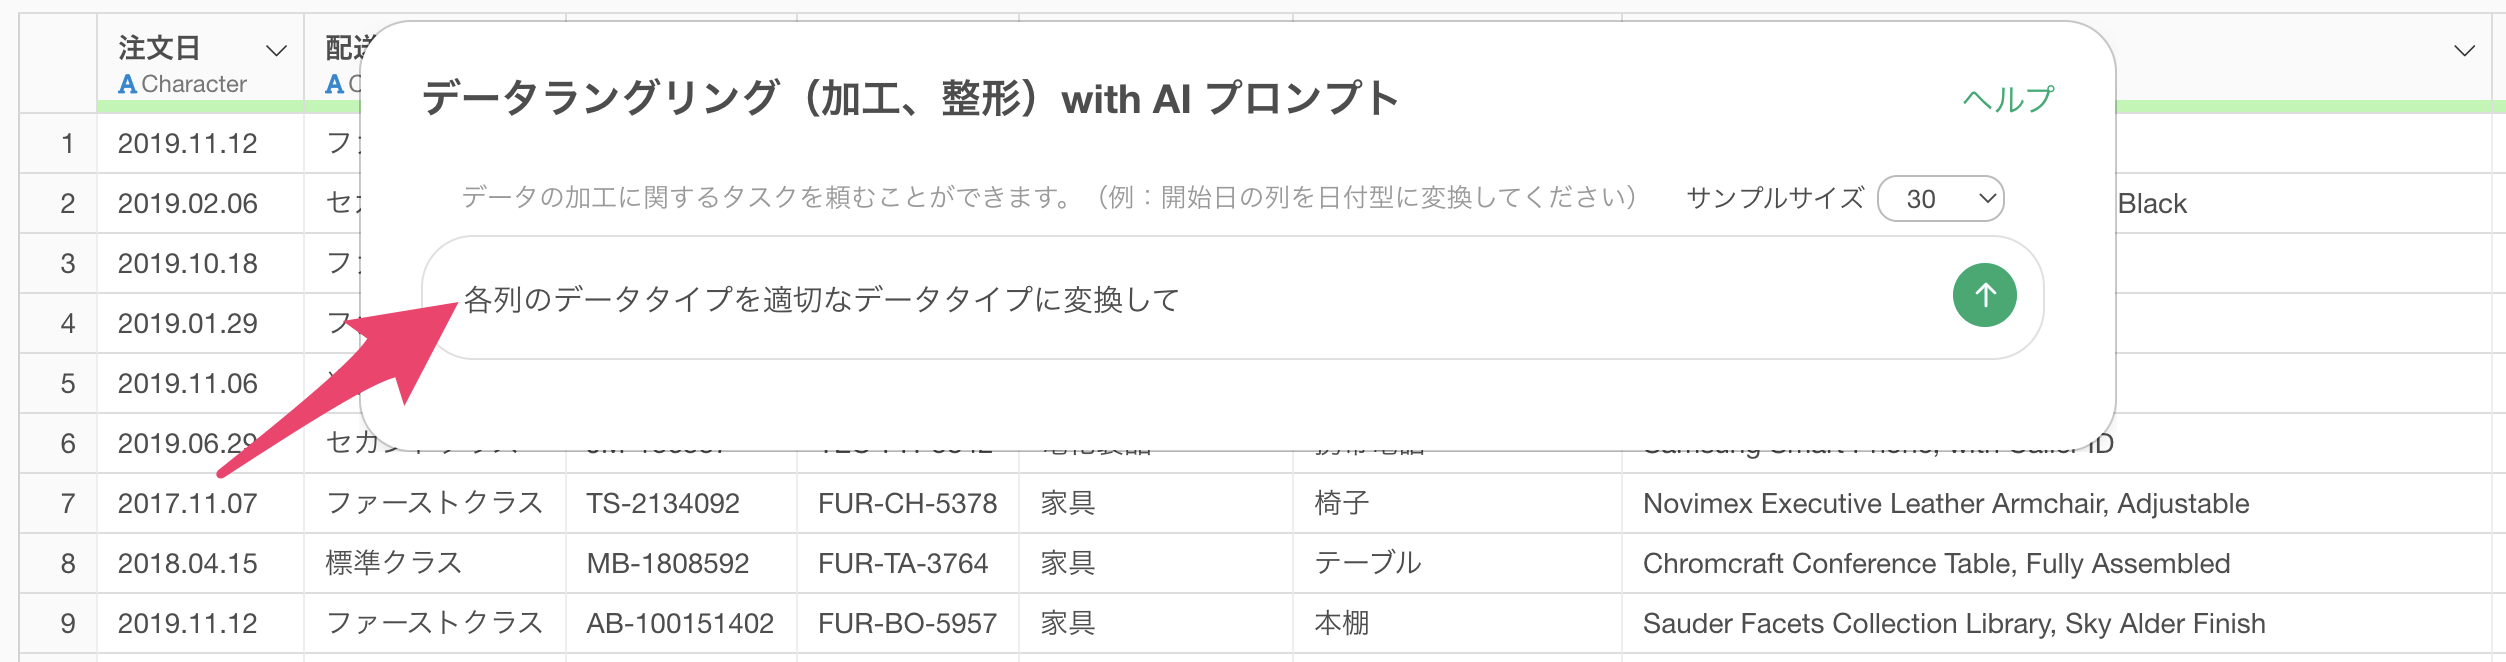Select cell 2019.11.12 in row 1
The height and width of the screenshot is (662, 2506).
pyautogui.click(x=188, y=143)
